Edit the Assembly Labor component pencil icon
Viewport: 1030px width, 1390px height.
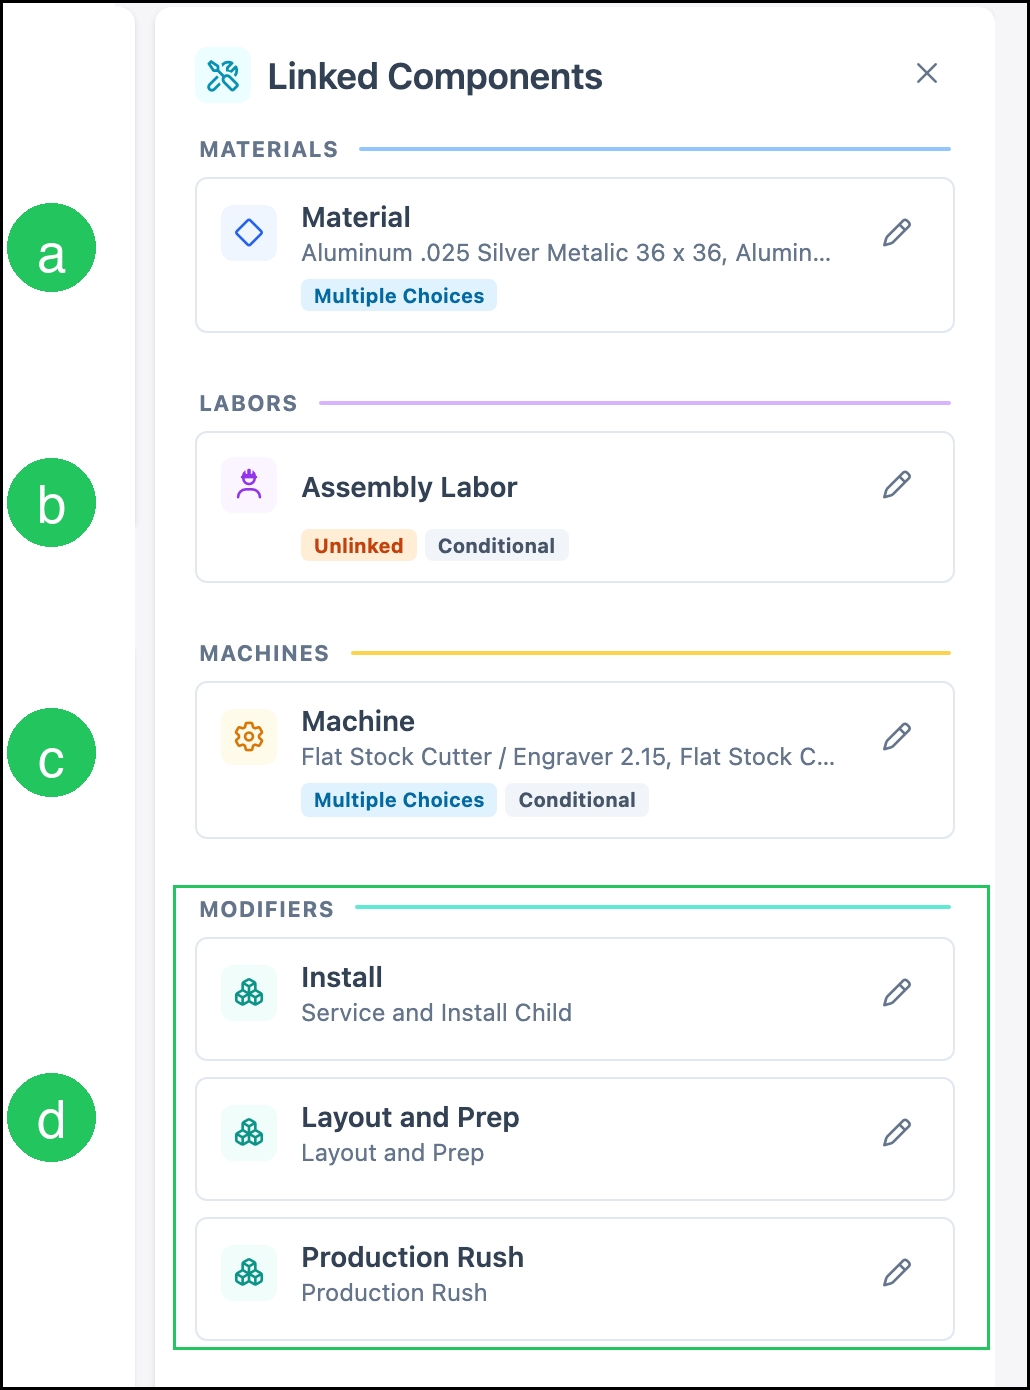[x=897, y=484]
